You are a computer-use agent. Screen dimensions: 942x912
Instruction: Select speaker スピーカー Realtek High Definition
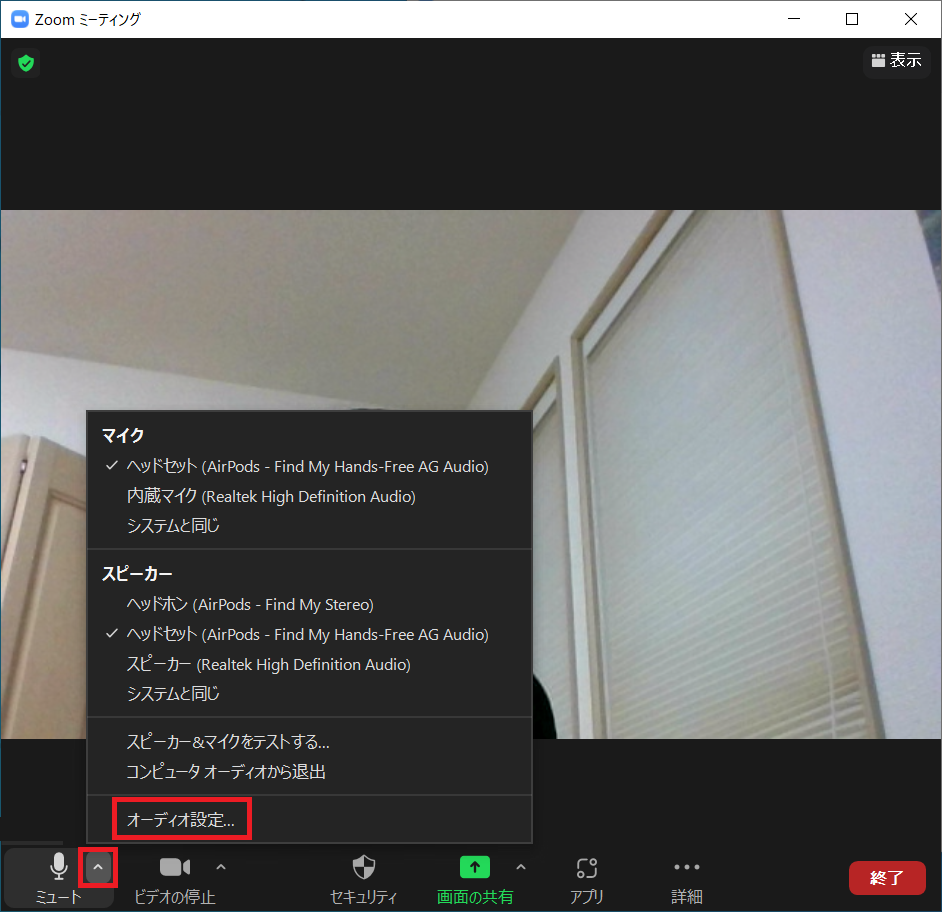pos(309,664)
